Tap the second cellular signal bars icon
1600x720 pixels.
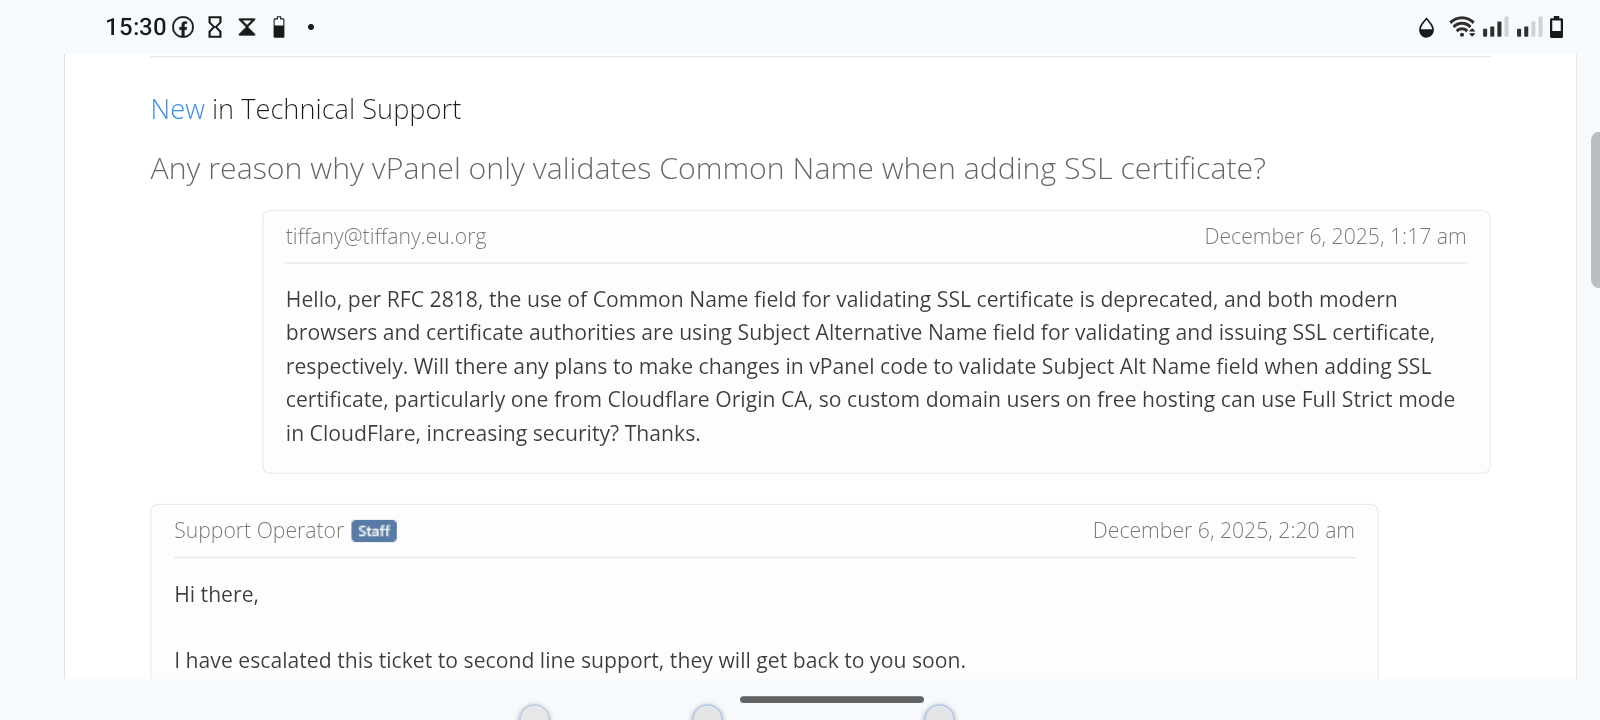tap(1528, 27)
